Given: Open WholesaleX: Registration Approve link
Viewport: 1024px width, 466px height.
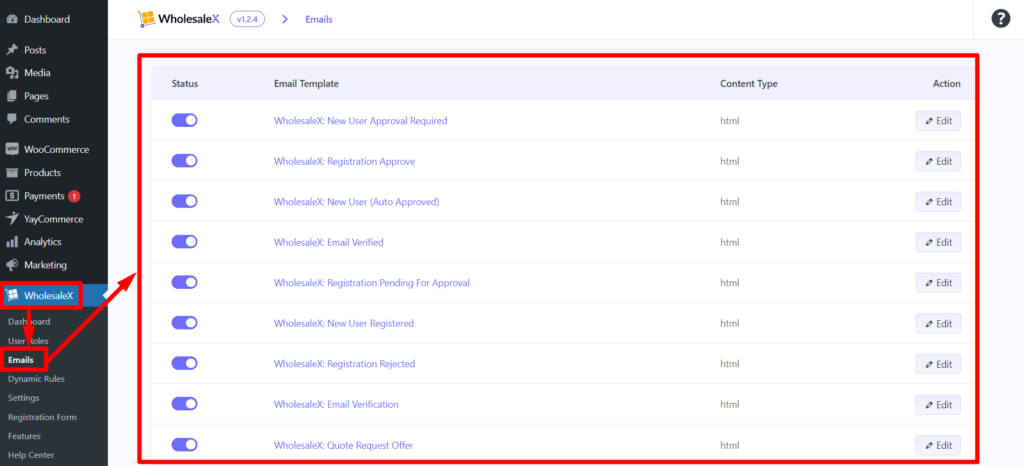Looking at the screenshot, I should (344, 161).
